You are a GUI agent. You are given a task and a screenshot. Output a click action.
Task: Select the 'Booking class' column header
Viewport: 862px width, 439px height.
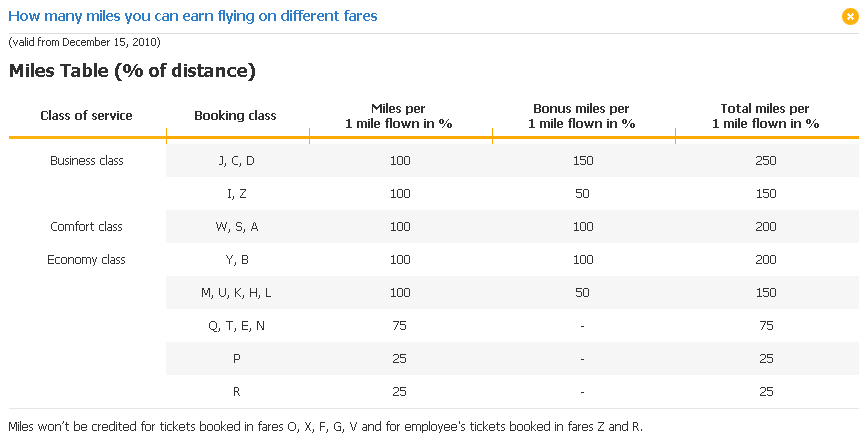pos(235,116)
